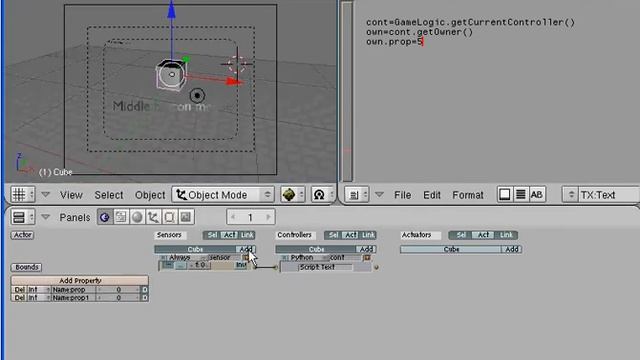Add a new actuator to Cube

pyautogui.click(x=511, y=249)
